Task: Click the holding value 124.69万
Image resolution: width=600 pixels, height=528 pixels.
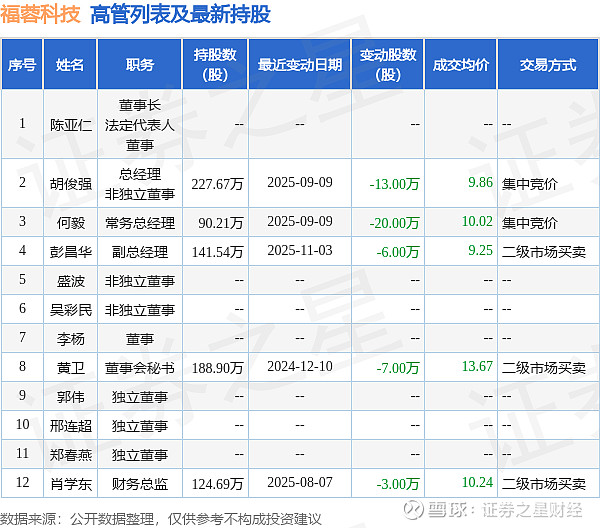Action: pos(217,484)
